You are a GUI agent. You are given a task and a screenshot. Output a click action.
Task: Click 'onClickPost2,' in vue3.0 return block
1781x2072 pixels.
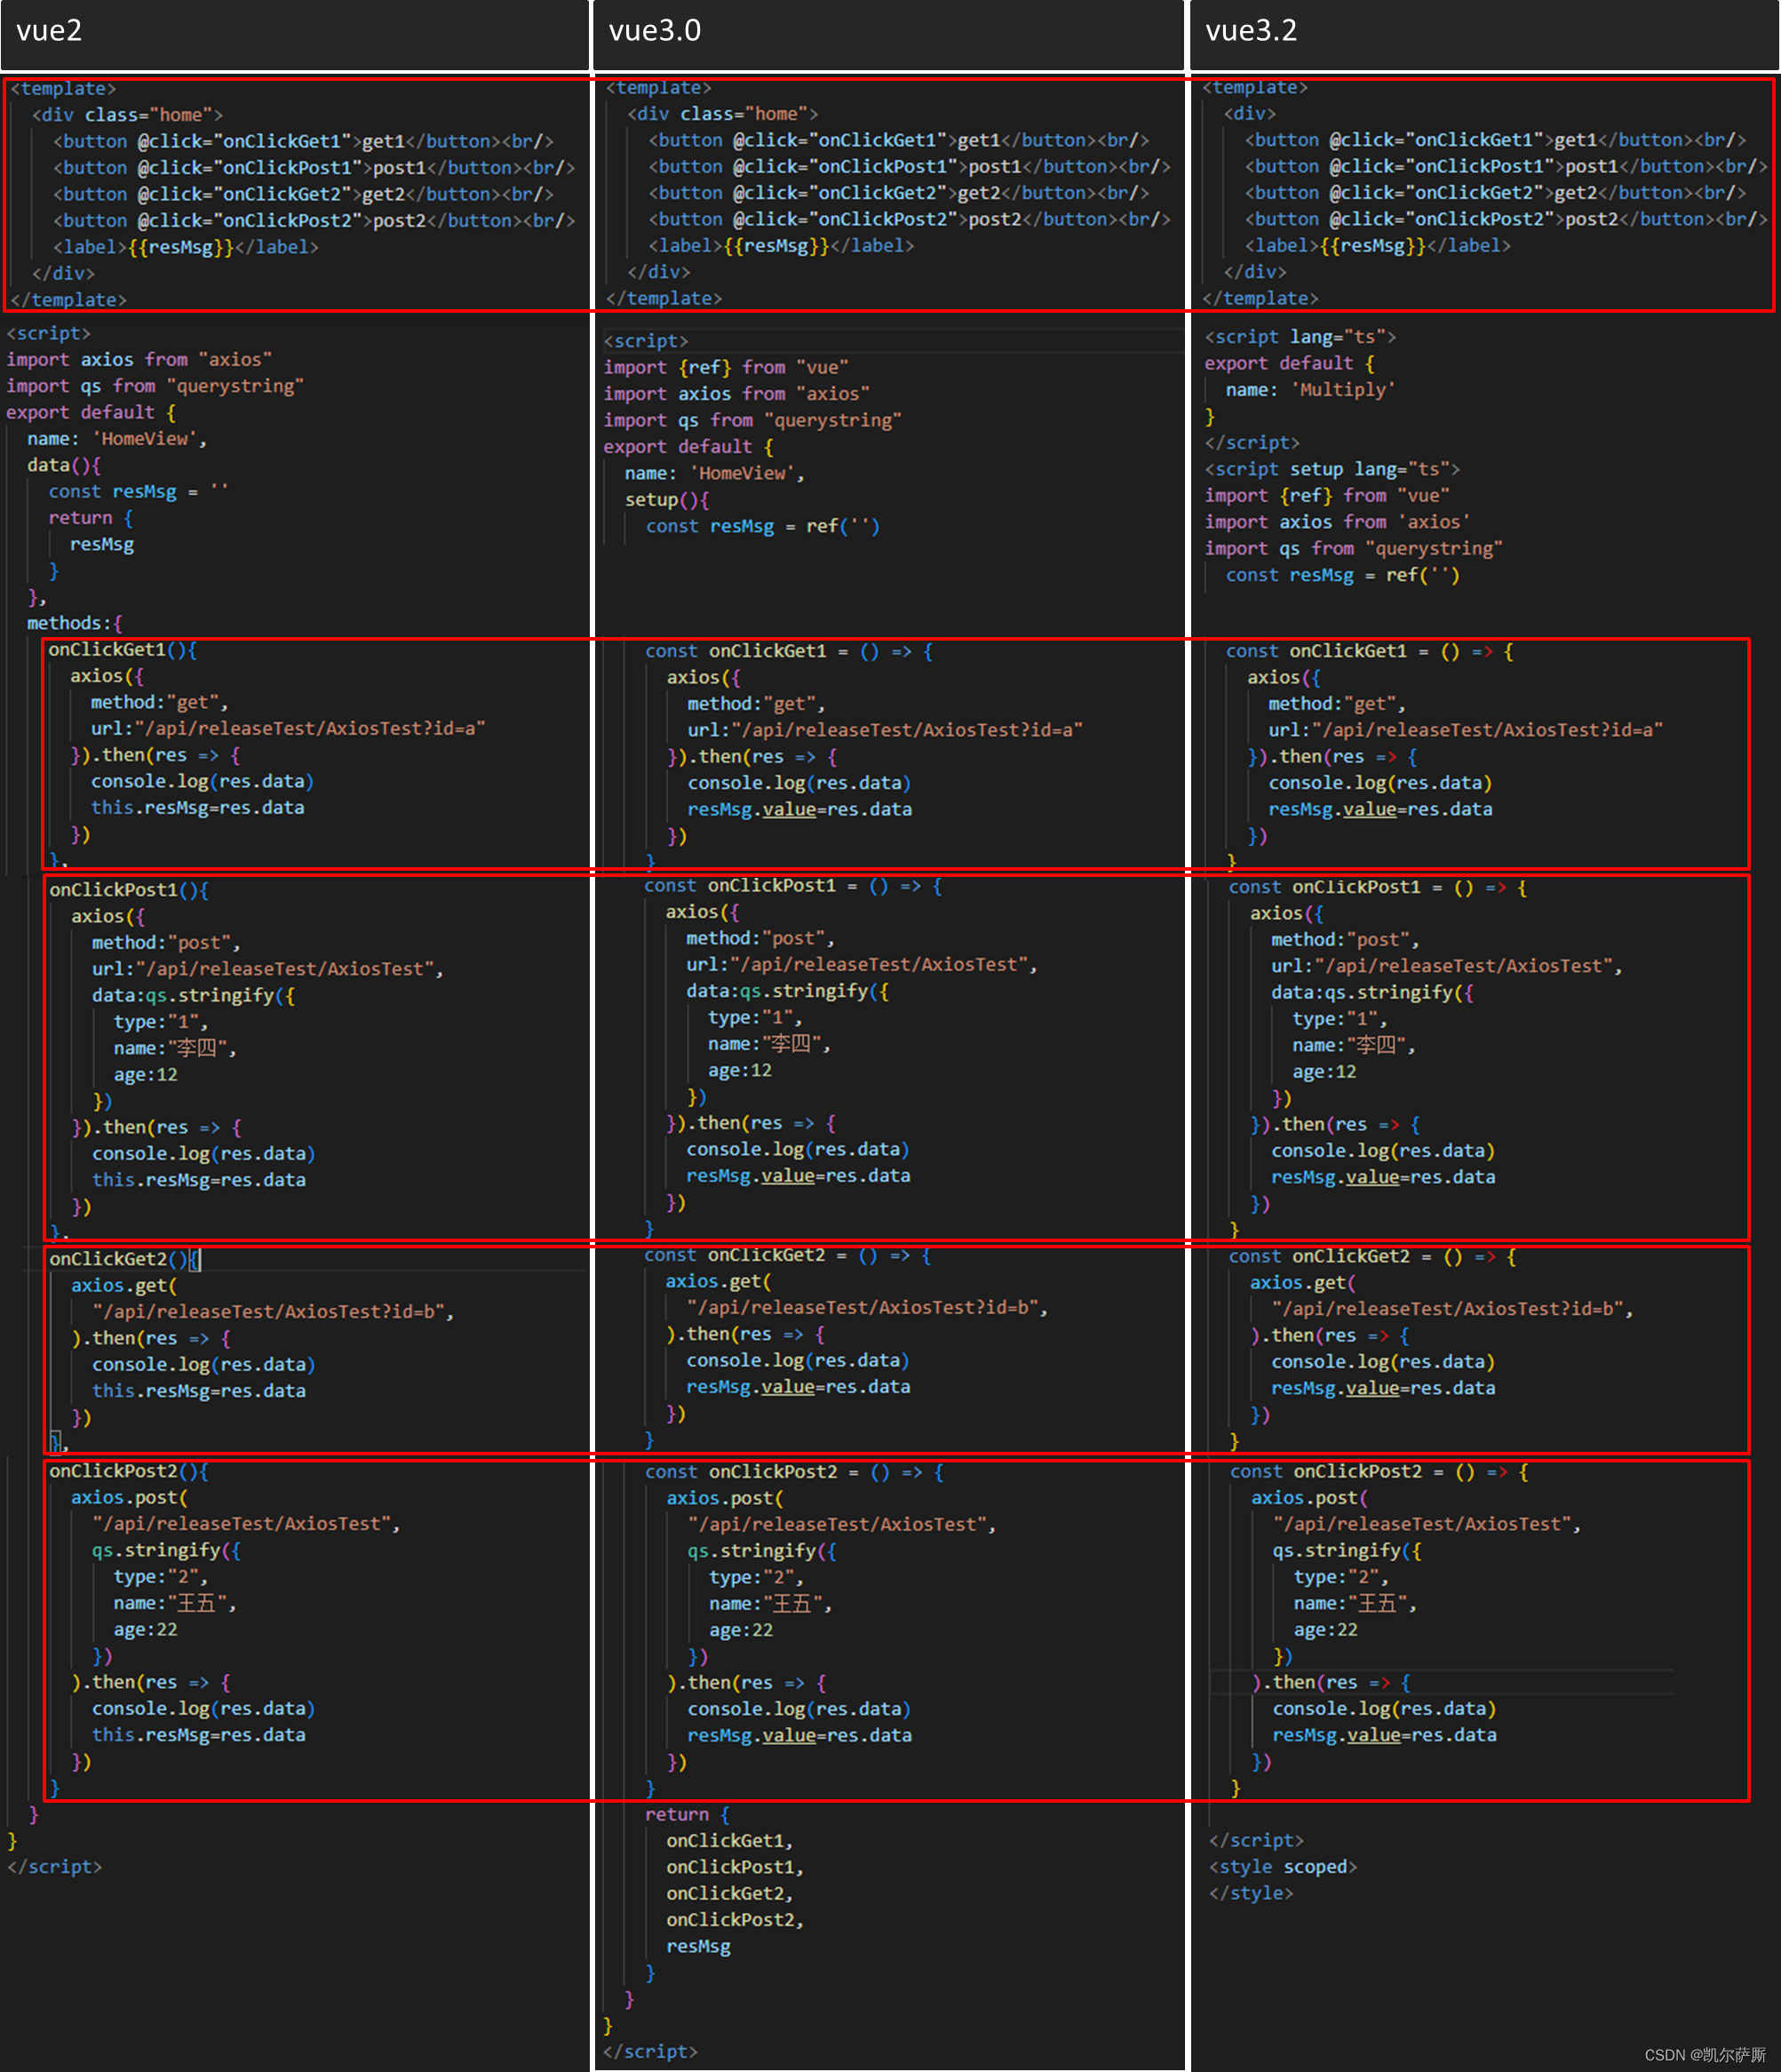(x=735, y=1920)
